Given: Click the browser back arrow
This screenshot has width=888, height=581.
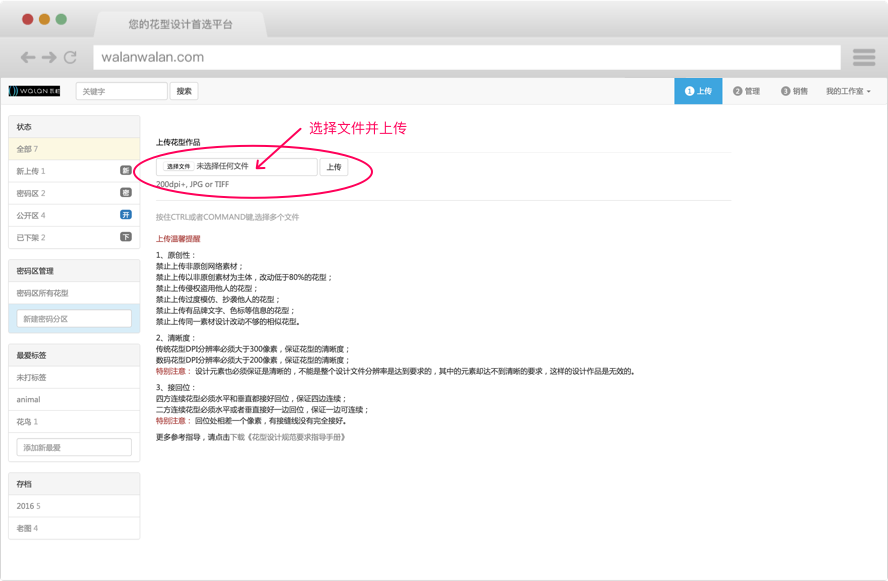Looking at the screenshot, I should tap(28, 58).
